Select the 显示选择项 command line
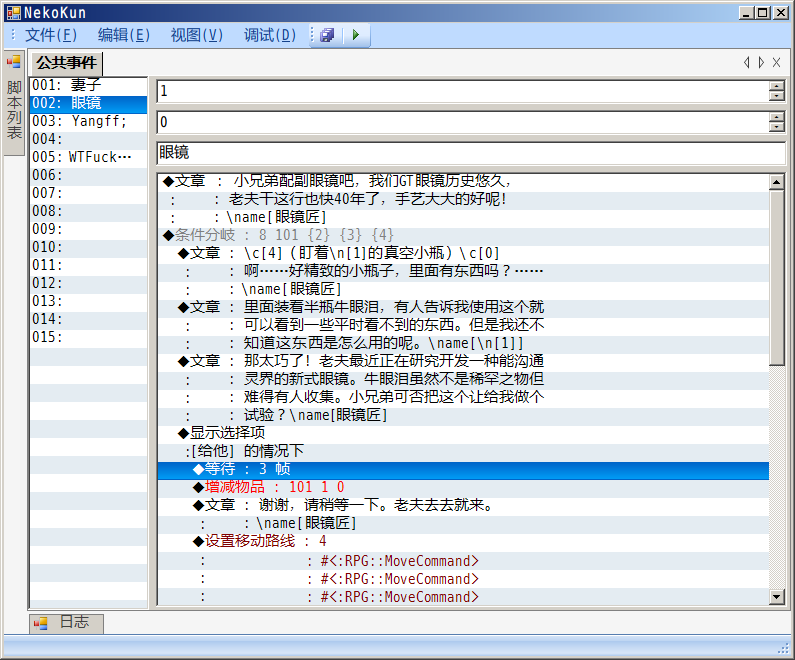This screenshot has width=795, height=660. [463, 433]
